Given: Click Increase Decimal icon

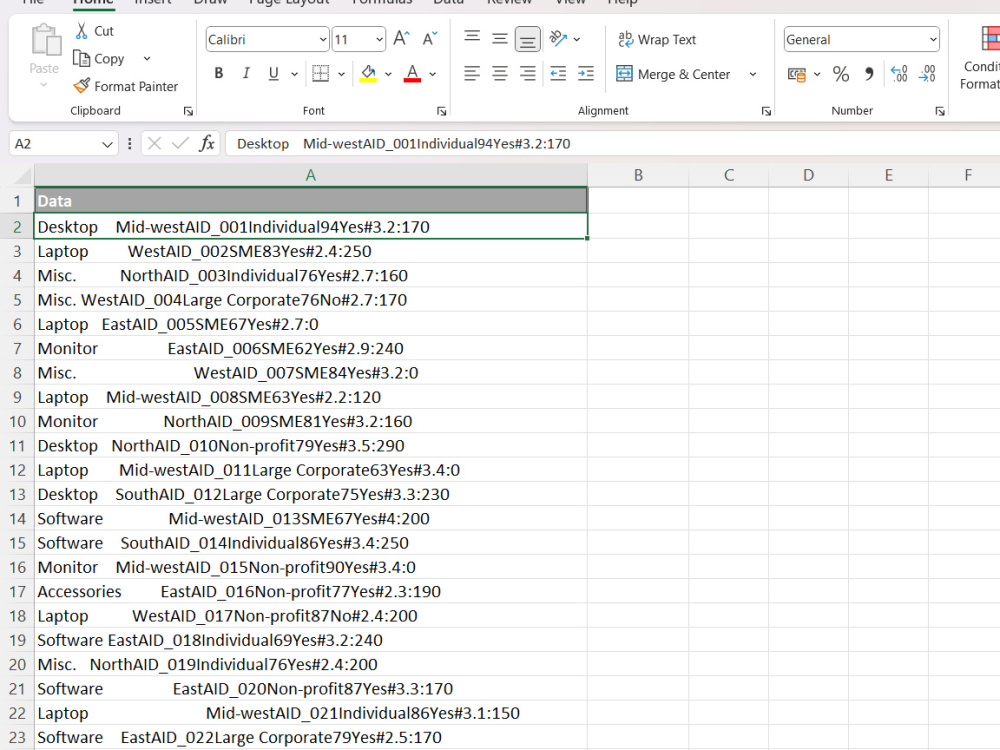Looking at the screenshot, I should (899, 74).
